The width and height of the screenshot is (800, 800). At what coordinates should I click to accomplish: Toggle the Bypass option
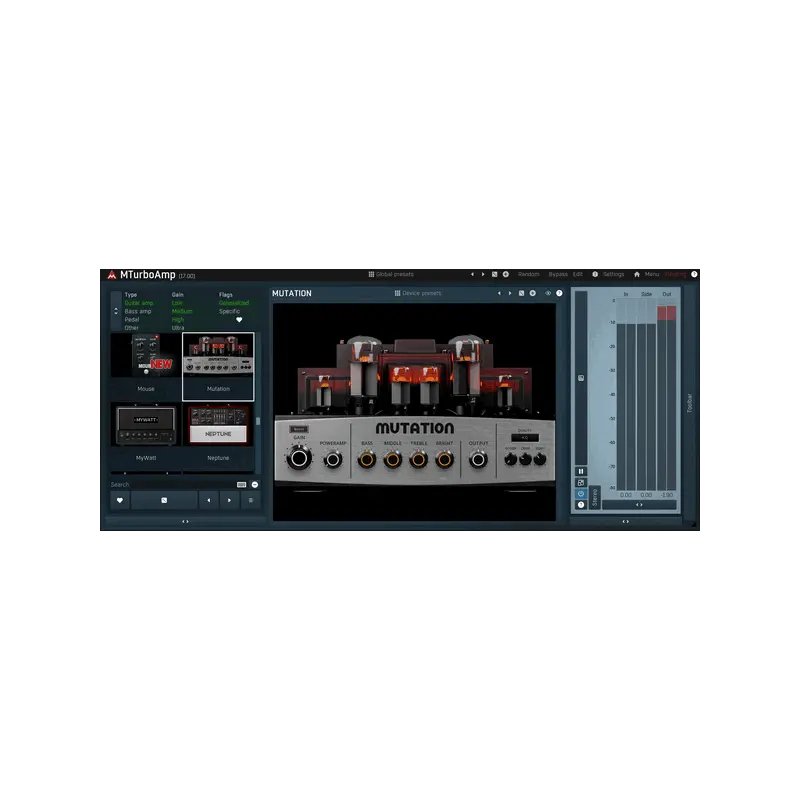pyautogui.click(x=558, y=274)
